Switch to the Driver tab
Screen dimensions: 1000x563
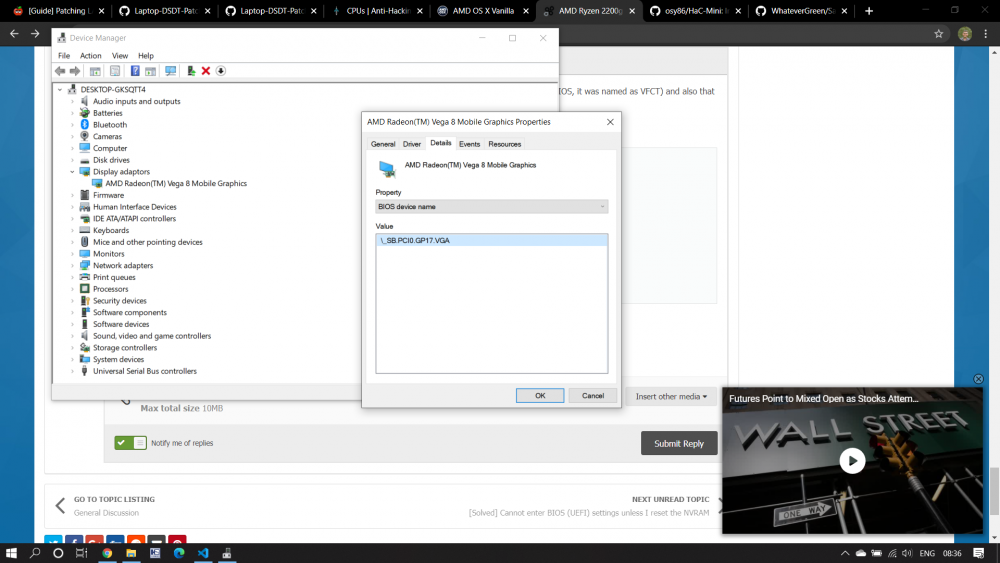point(411,144)
